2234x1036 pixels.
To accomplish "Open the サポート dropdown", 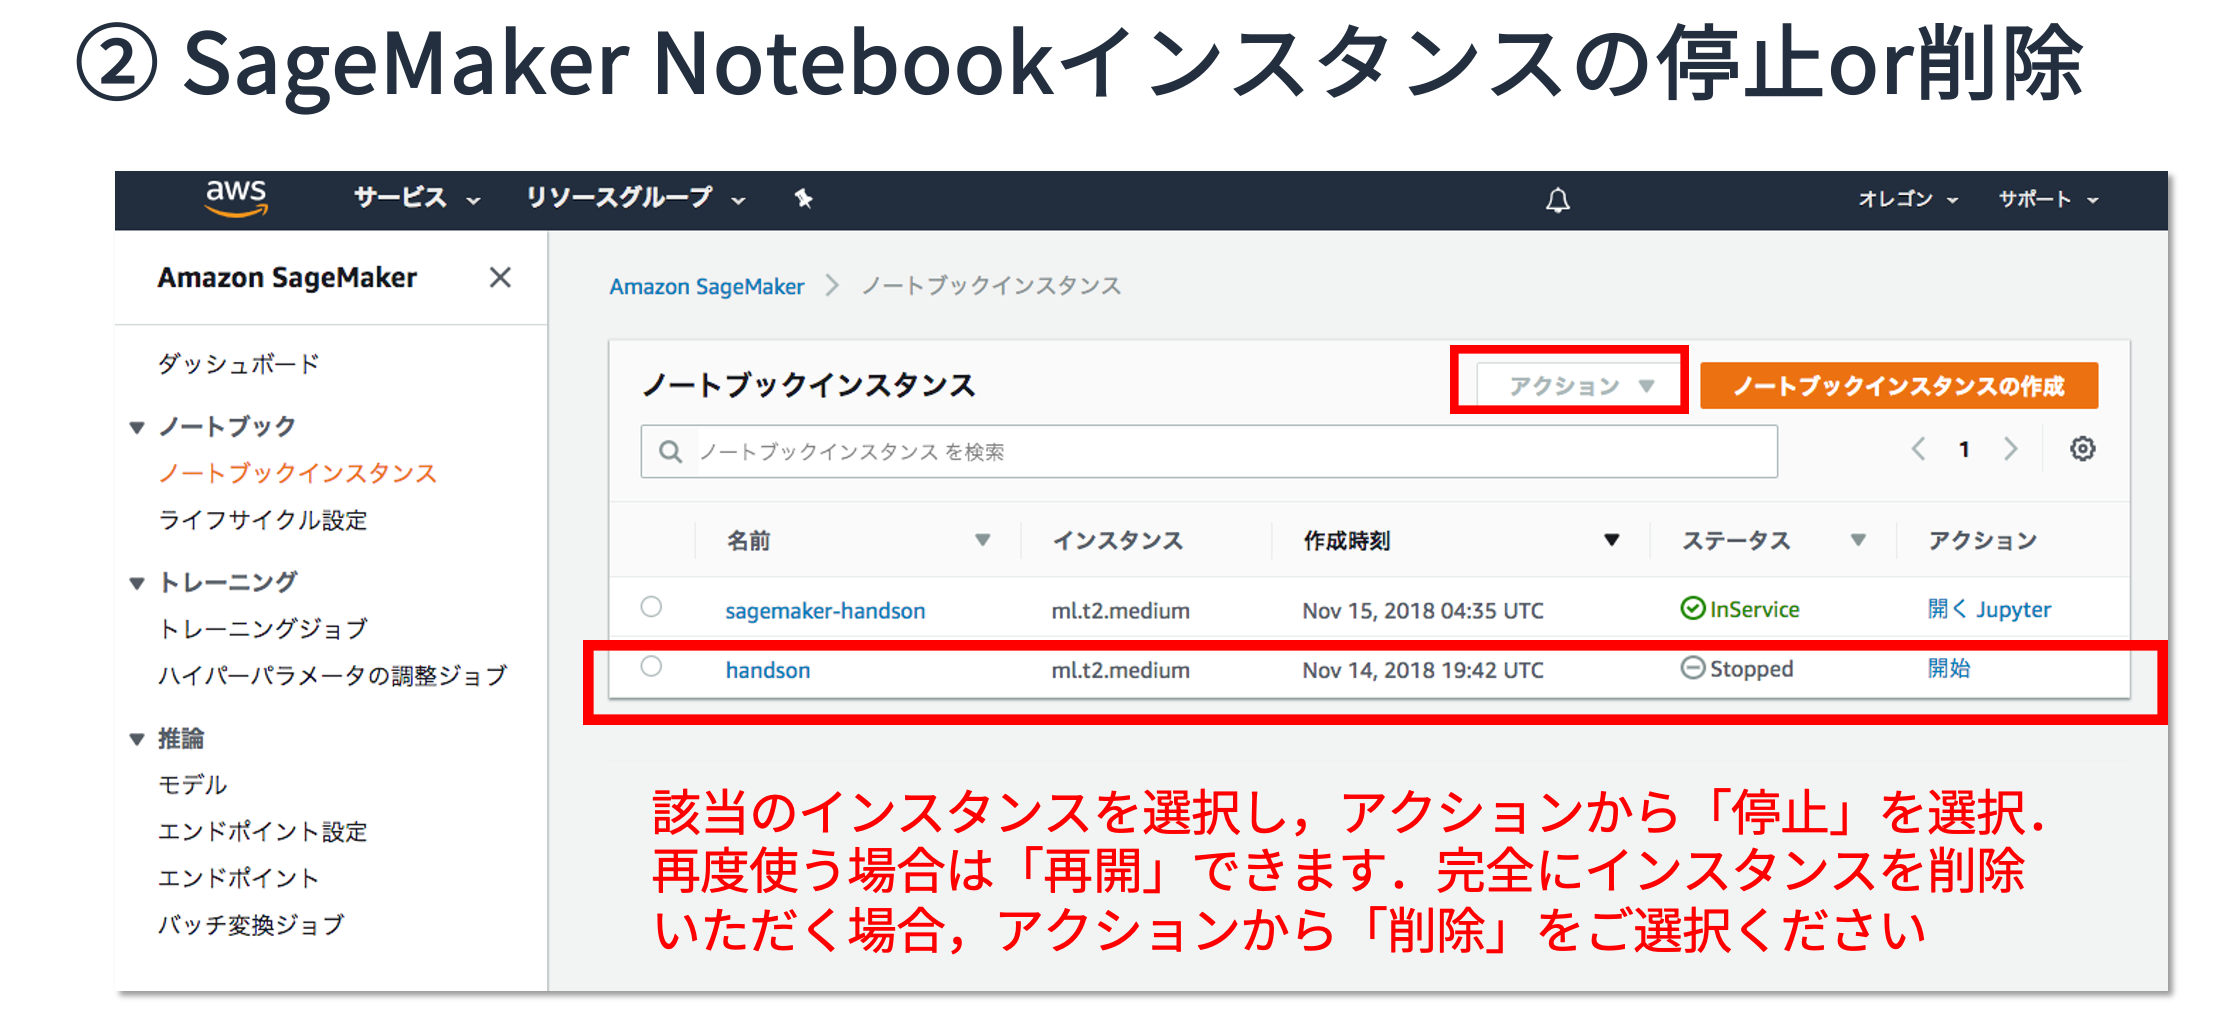I will coord(2048,199).
